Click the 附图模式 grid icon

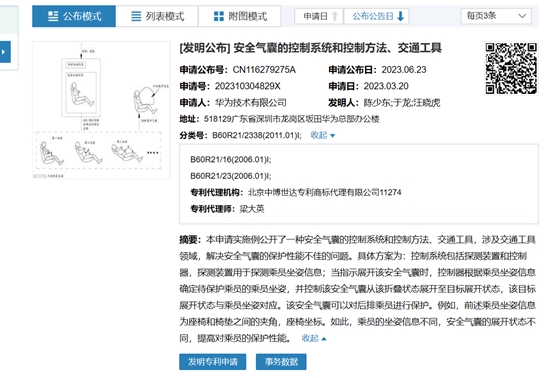[x=219, y=16]
